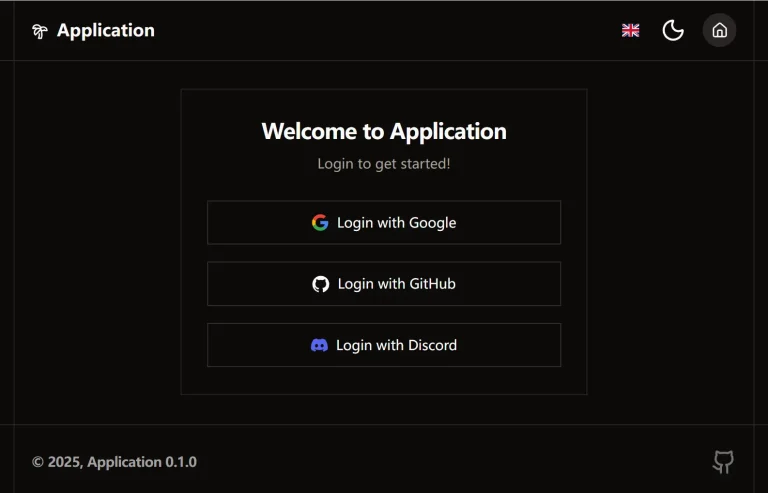Screen dimensions: 768x493
Task: Click the "© 2025" copyright text
Action: click(x=56, y=462)
